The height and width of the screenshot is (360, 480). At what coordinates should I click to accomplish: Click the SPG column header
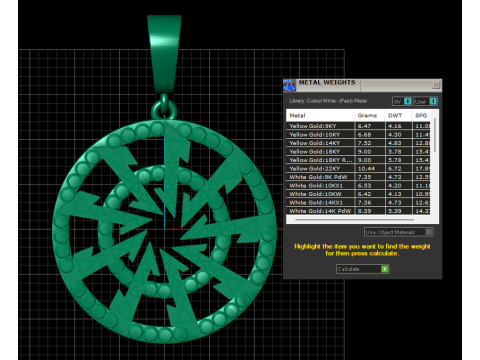tap(422, 116)
